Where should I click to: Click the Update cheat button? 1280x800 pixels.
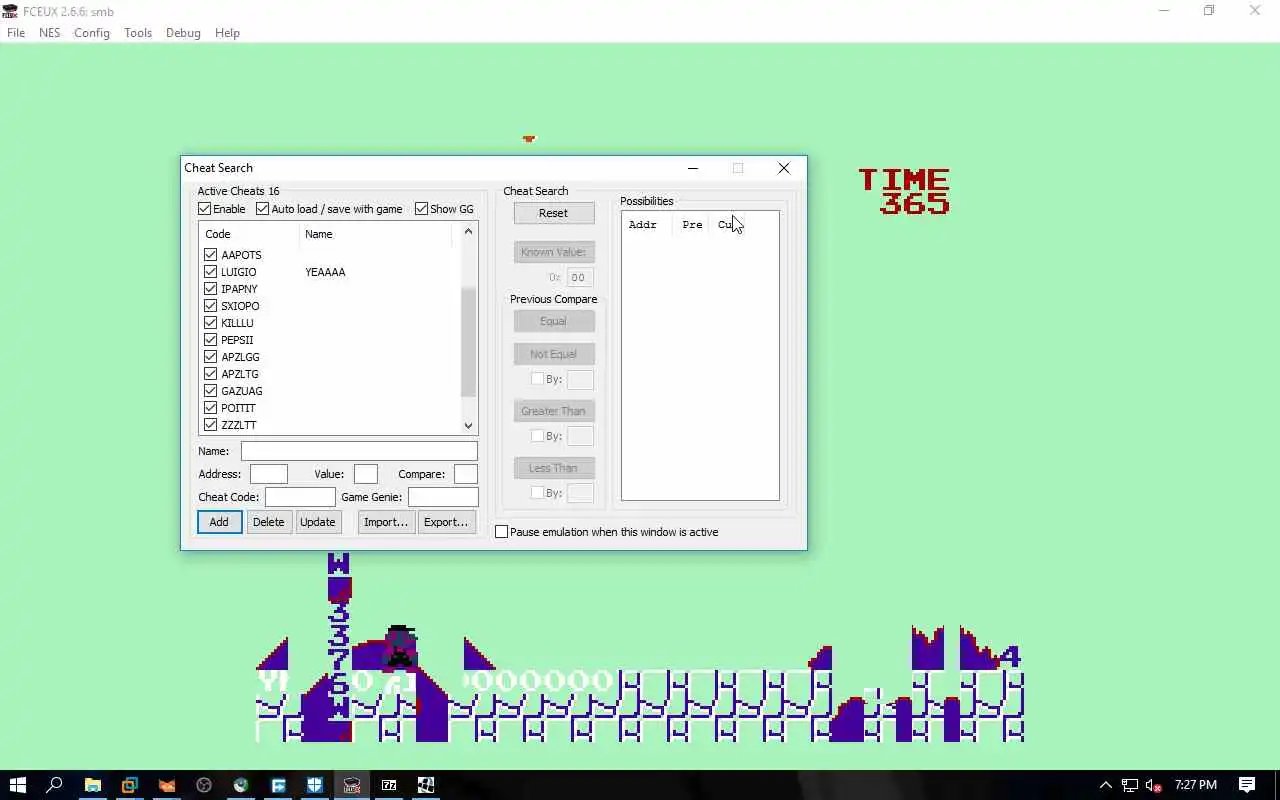pyautogui.click(x=318, y=522)
